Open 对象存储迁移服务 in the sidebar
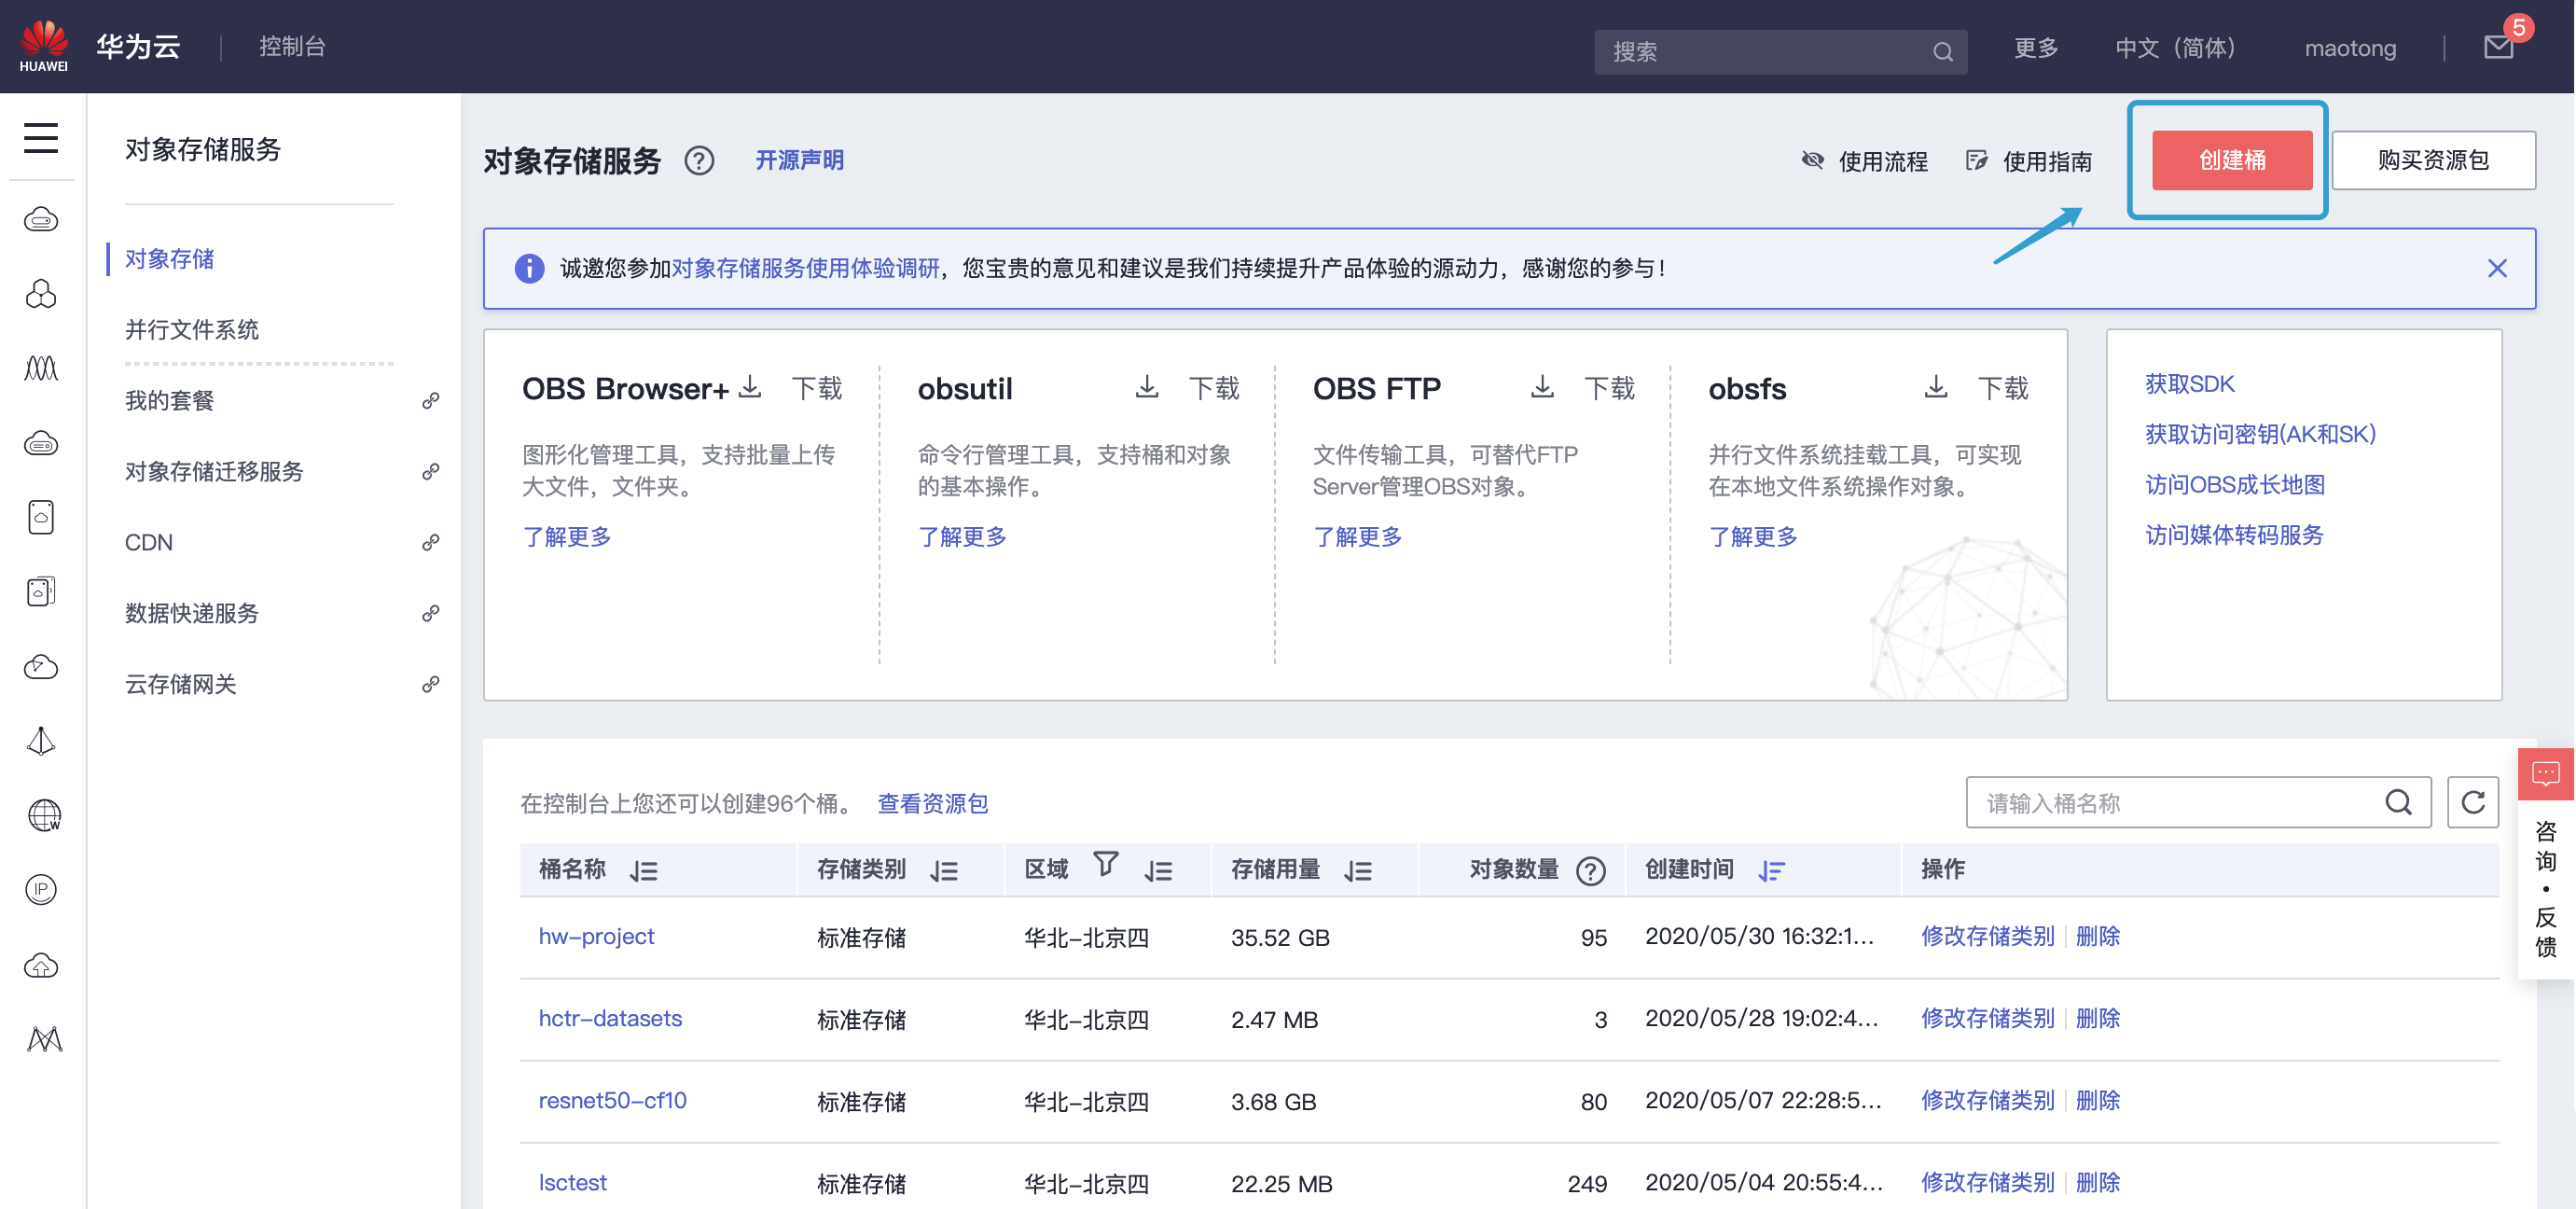 pos(214,472)
